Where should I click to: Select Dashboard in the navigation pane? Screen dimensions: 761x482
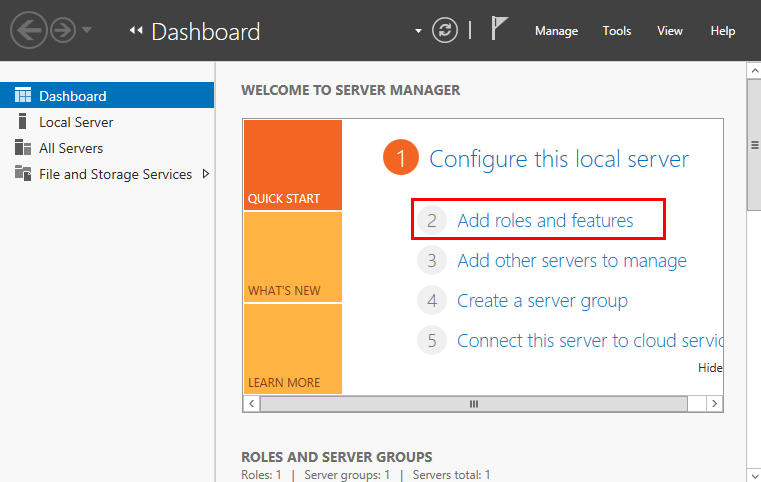pos(107,95)
